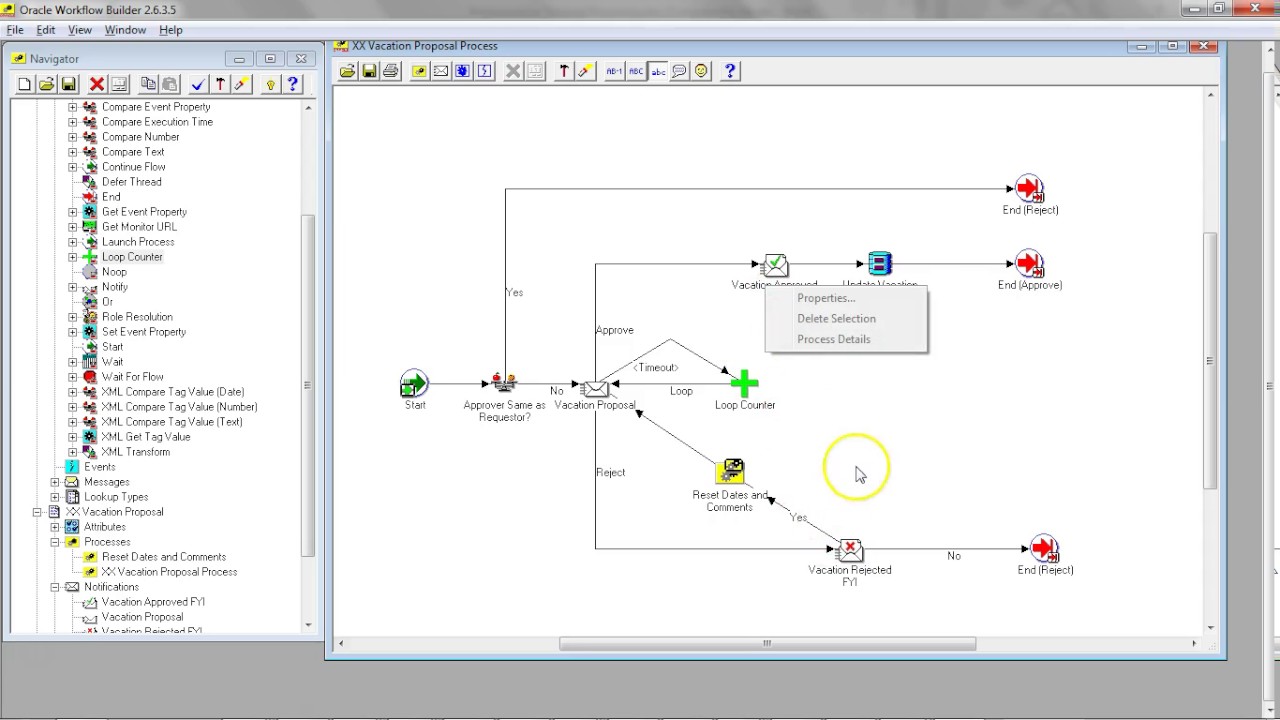1280x720 pixels.
Task: Open the File menu
Action: click(x=15, y=30)
